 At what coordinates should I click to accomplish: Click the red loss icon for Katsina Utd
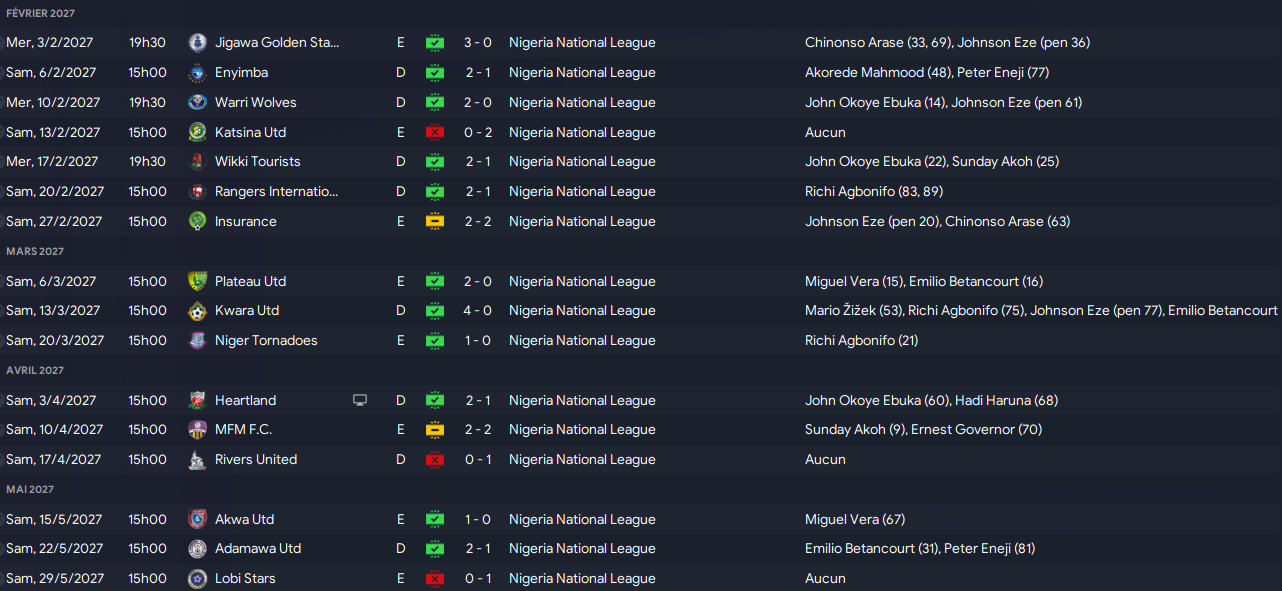click(x=435, y=132)
